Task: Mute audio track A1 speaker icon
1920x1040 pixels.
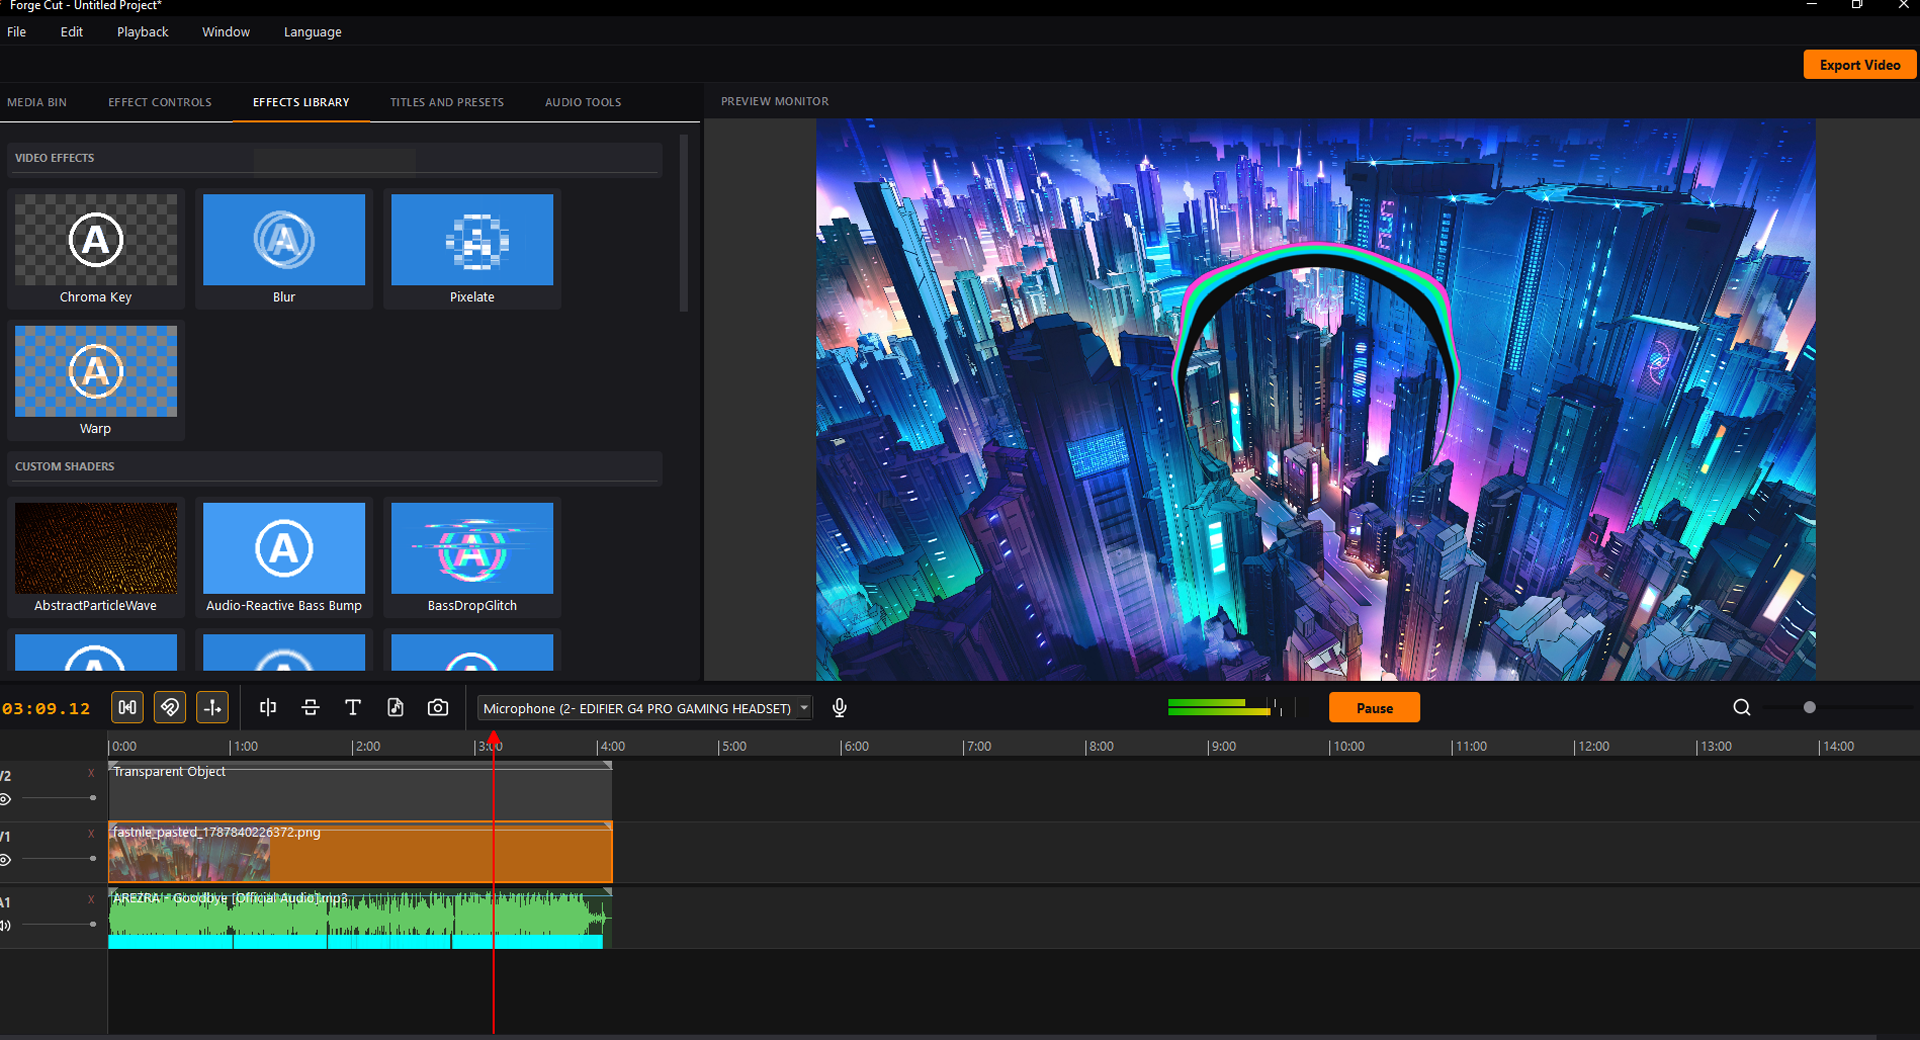Action: (x=5, y=925)
